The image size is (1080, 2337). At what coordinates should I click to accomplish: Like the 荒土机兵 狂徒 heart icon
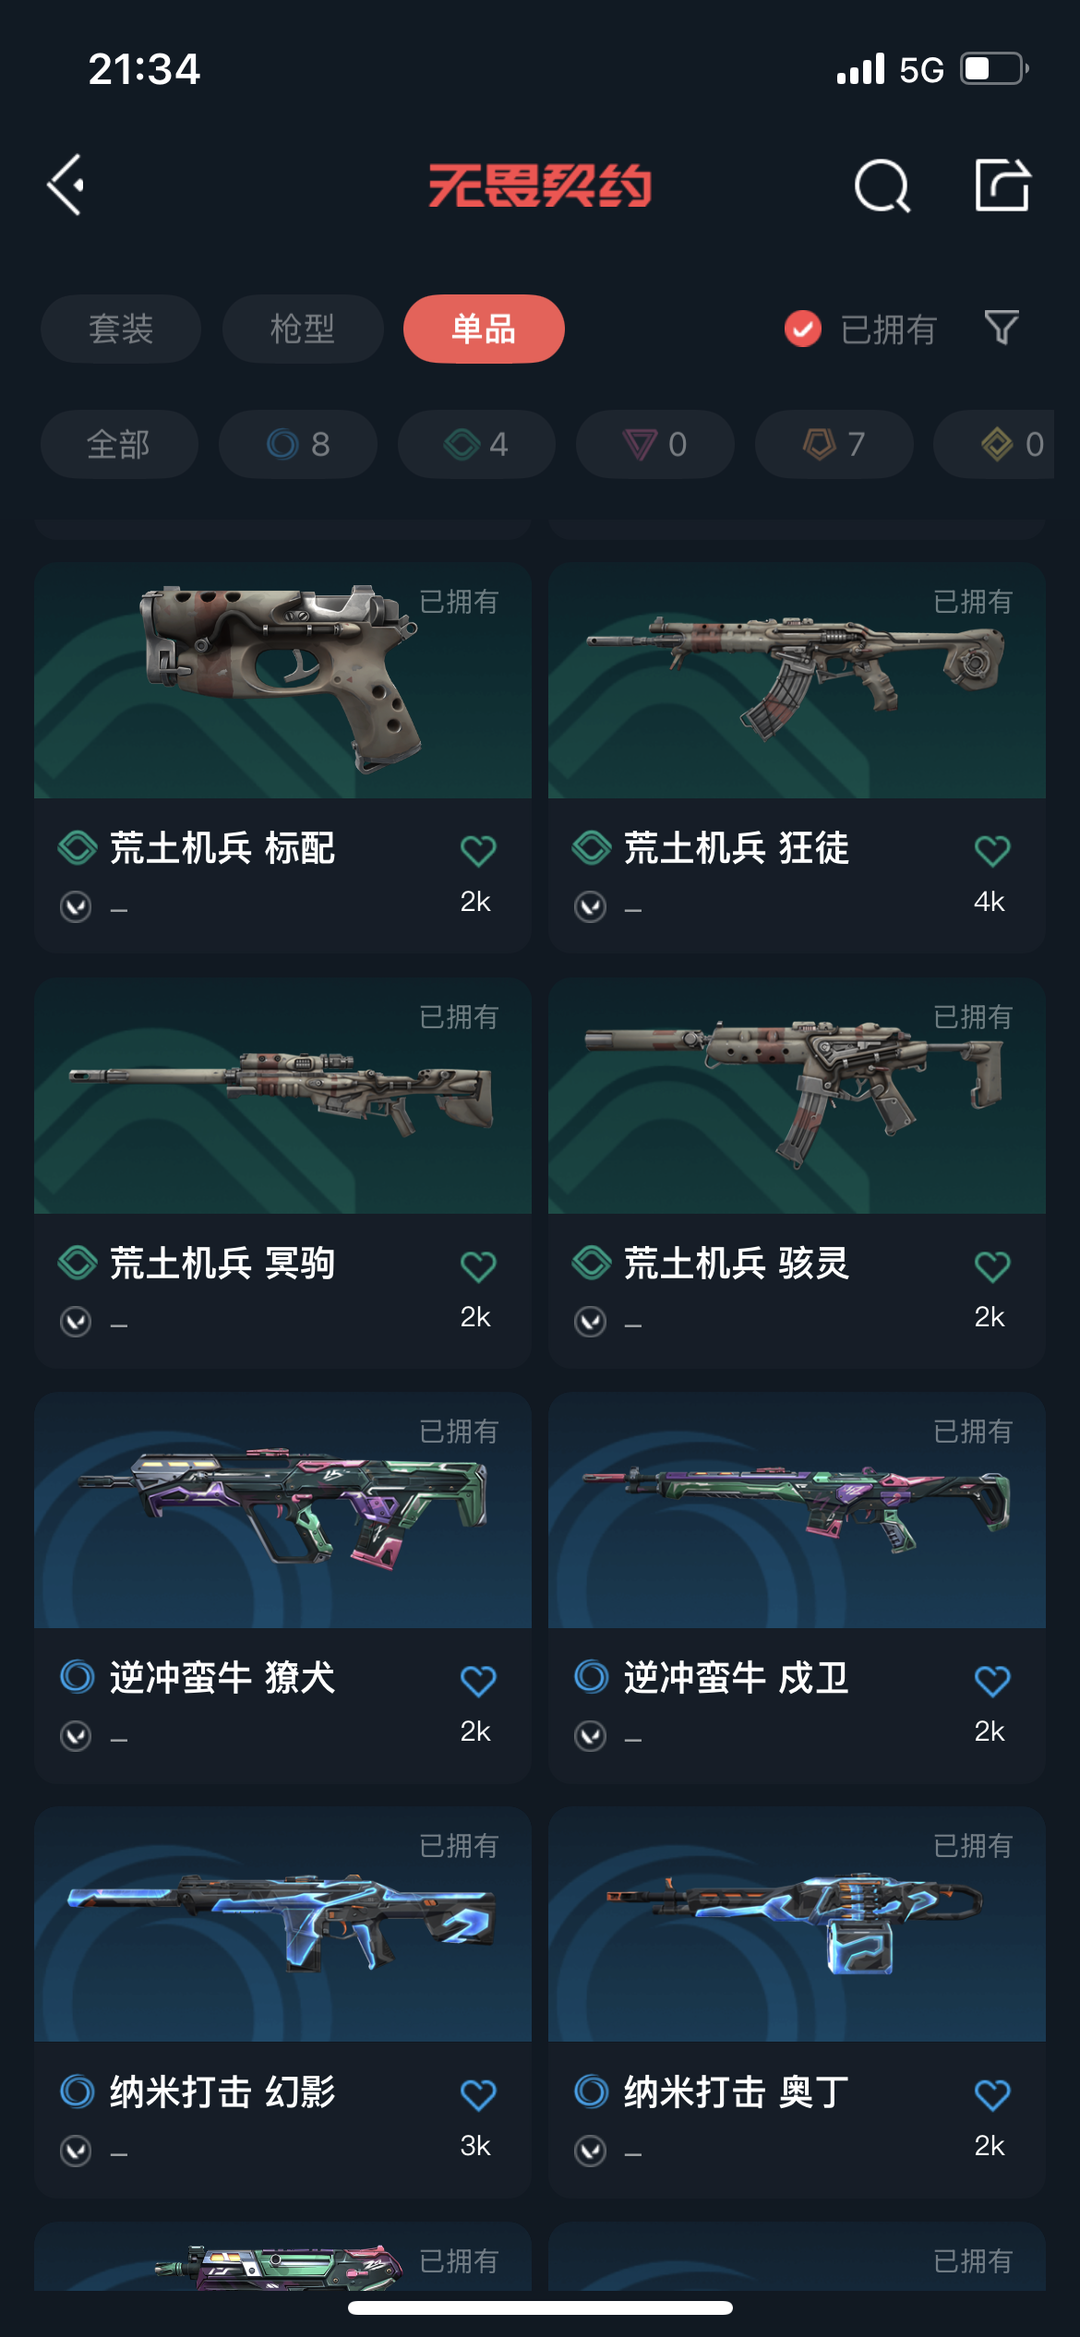992,851
